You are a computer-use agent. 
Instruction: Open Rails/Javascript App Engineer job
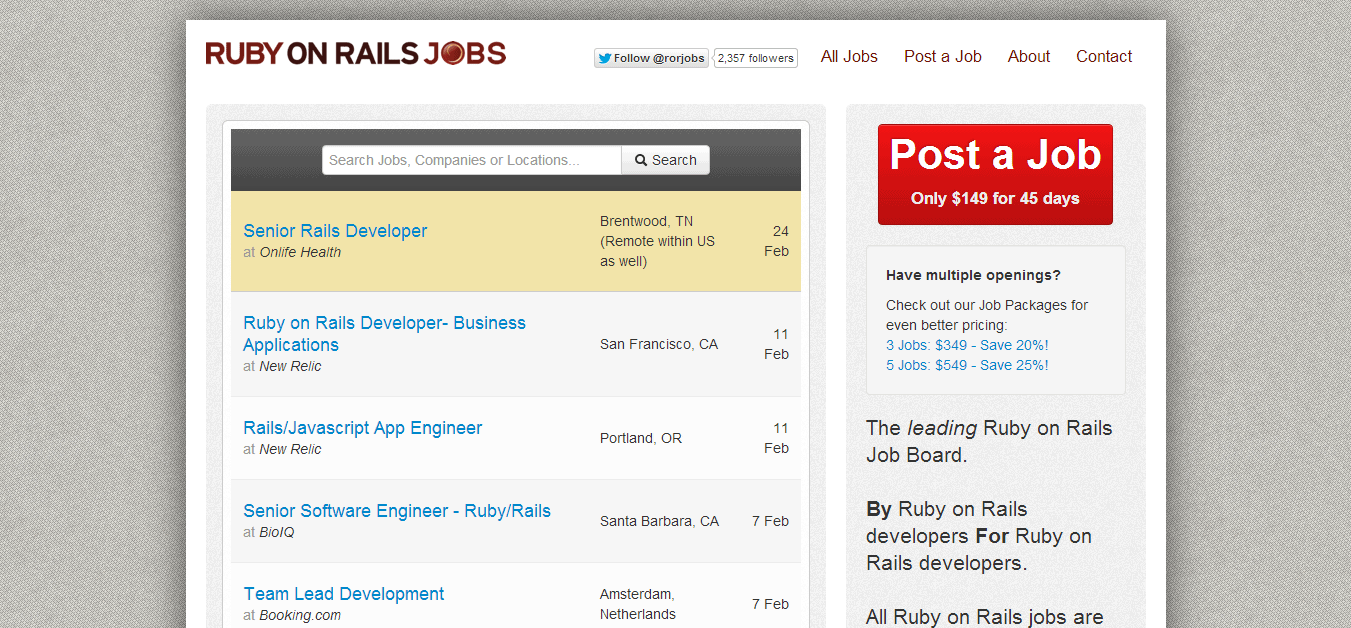pyautogui.click(x=362, y=428)
